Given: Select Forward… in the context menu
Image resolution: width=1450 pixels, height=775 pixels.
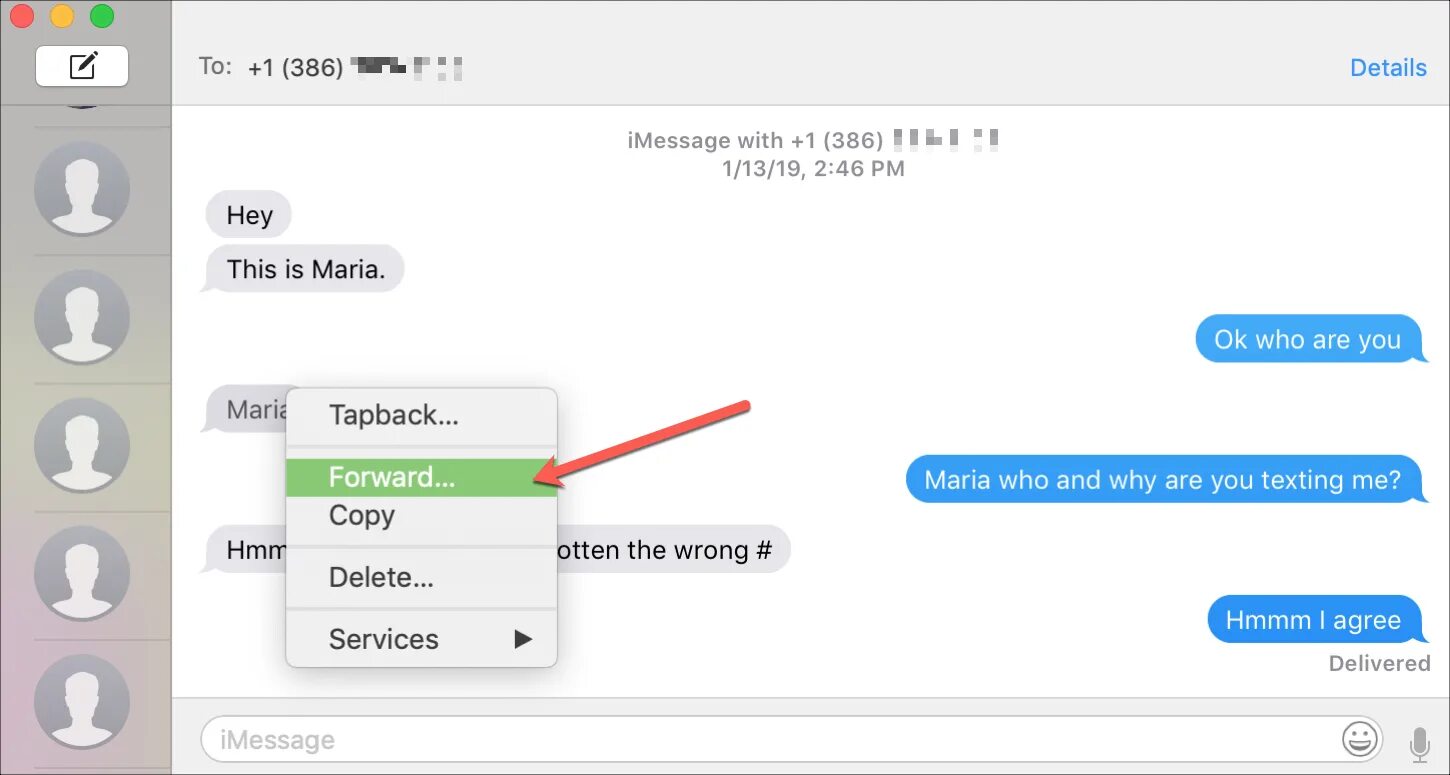Looking at the screenshot, I should (x=421, y=477).
